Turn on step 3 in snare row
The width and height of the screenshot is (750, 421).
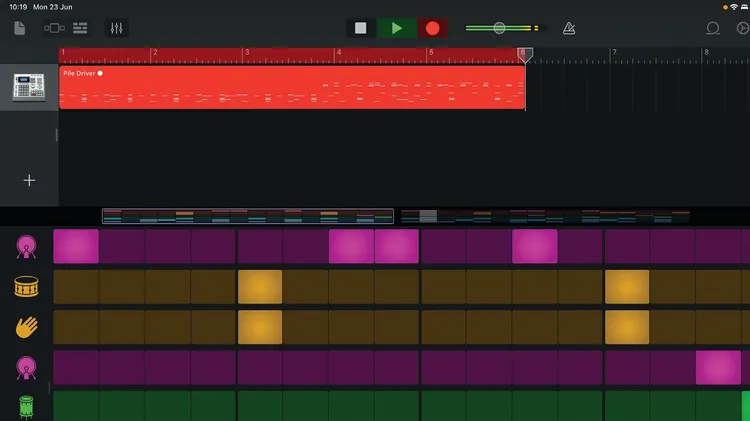[x=168, y=287]
